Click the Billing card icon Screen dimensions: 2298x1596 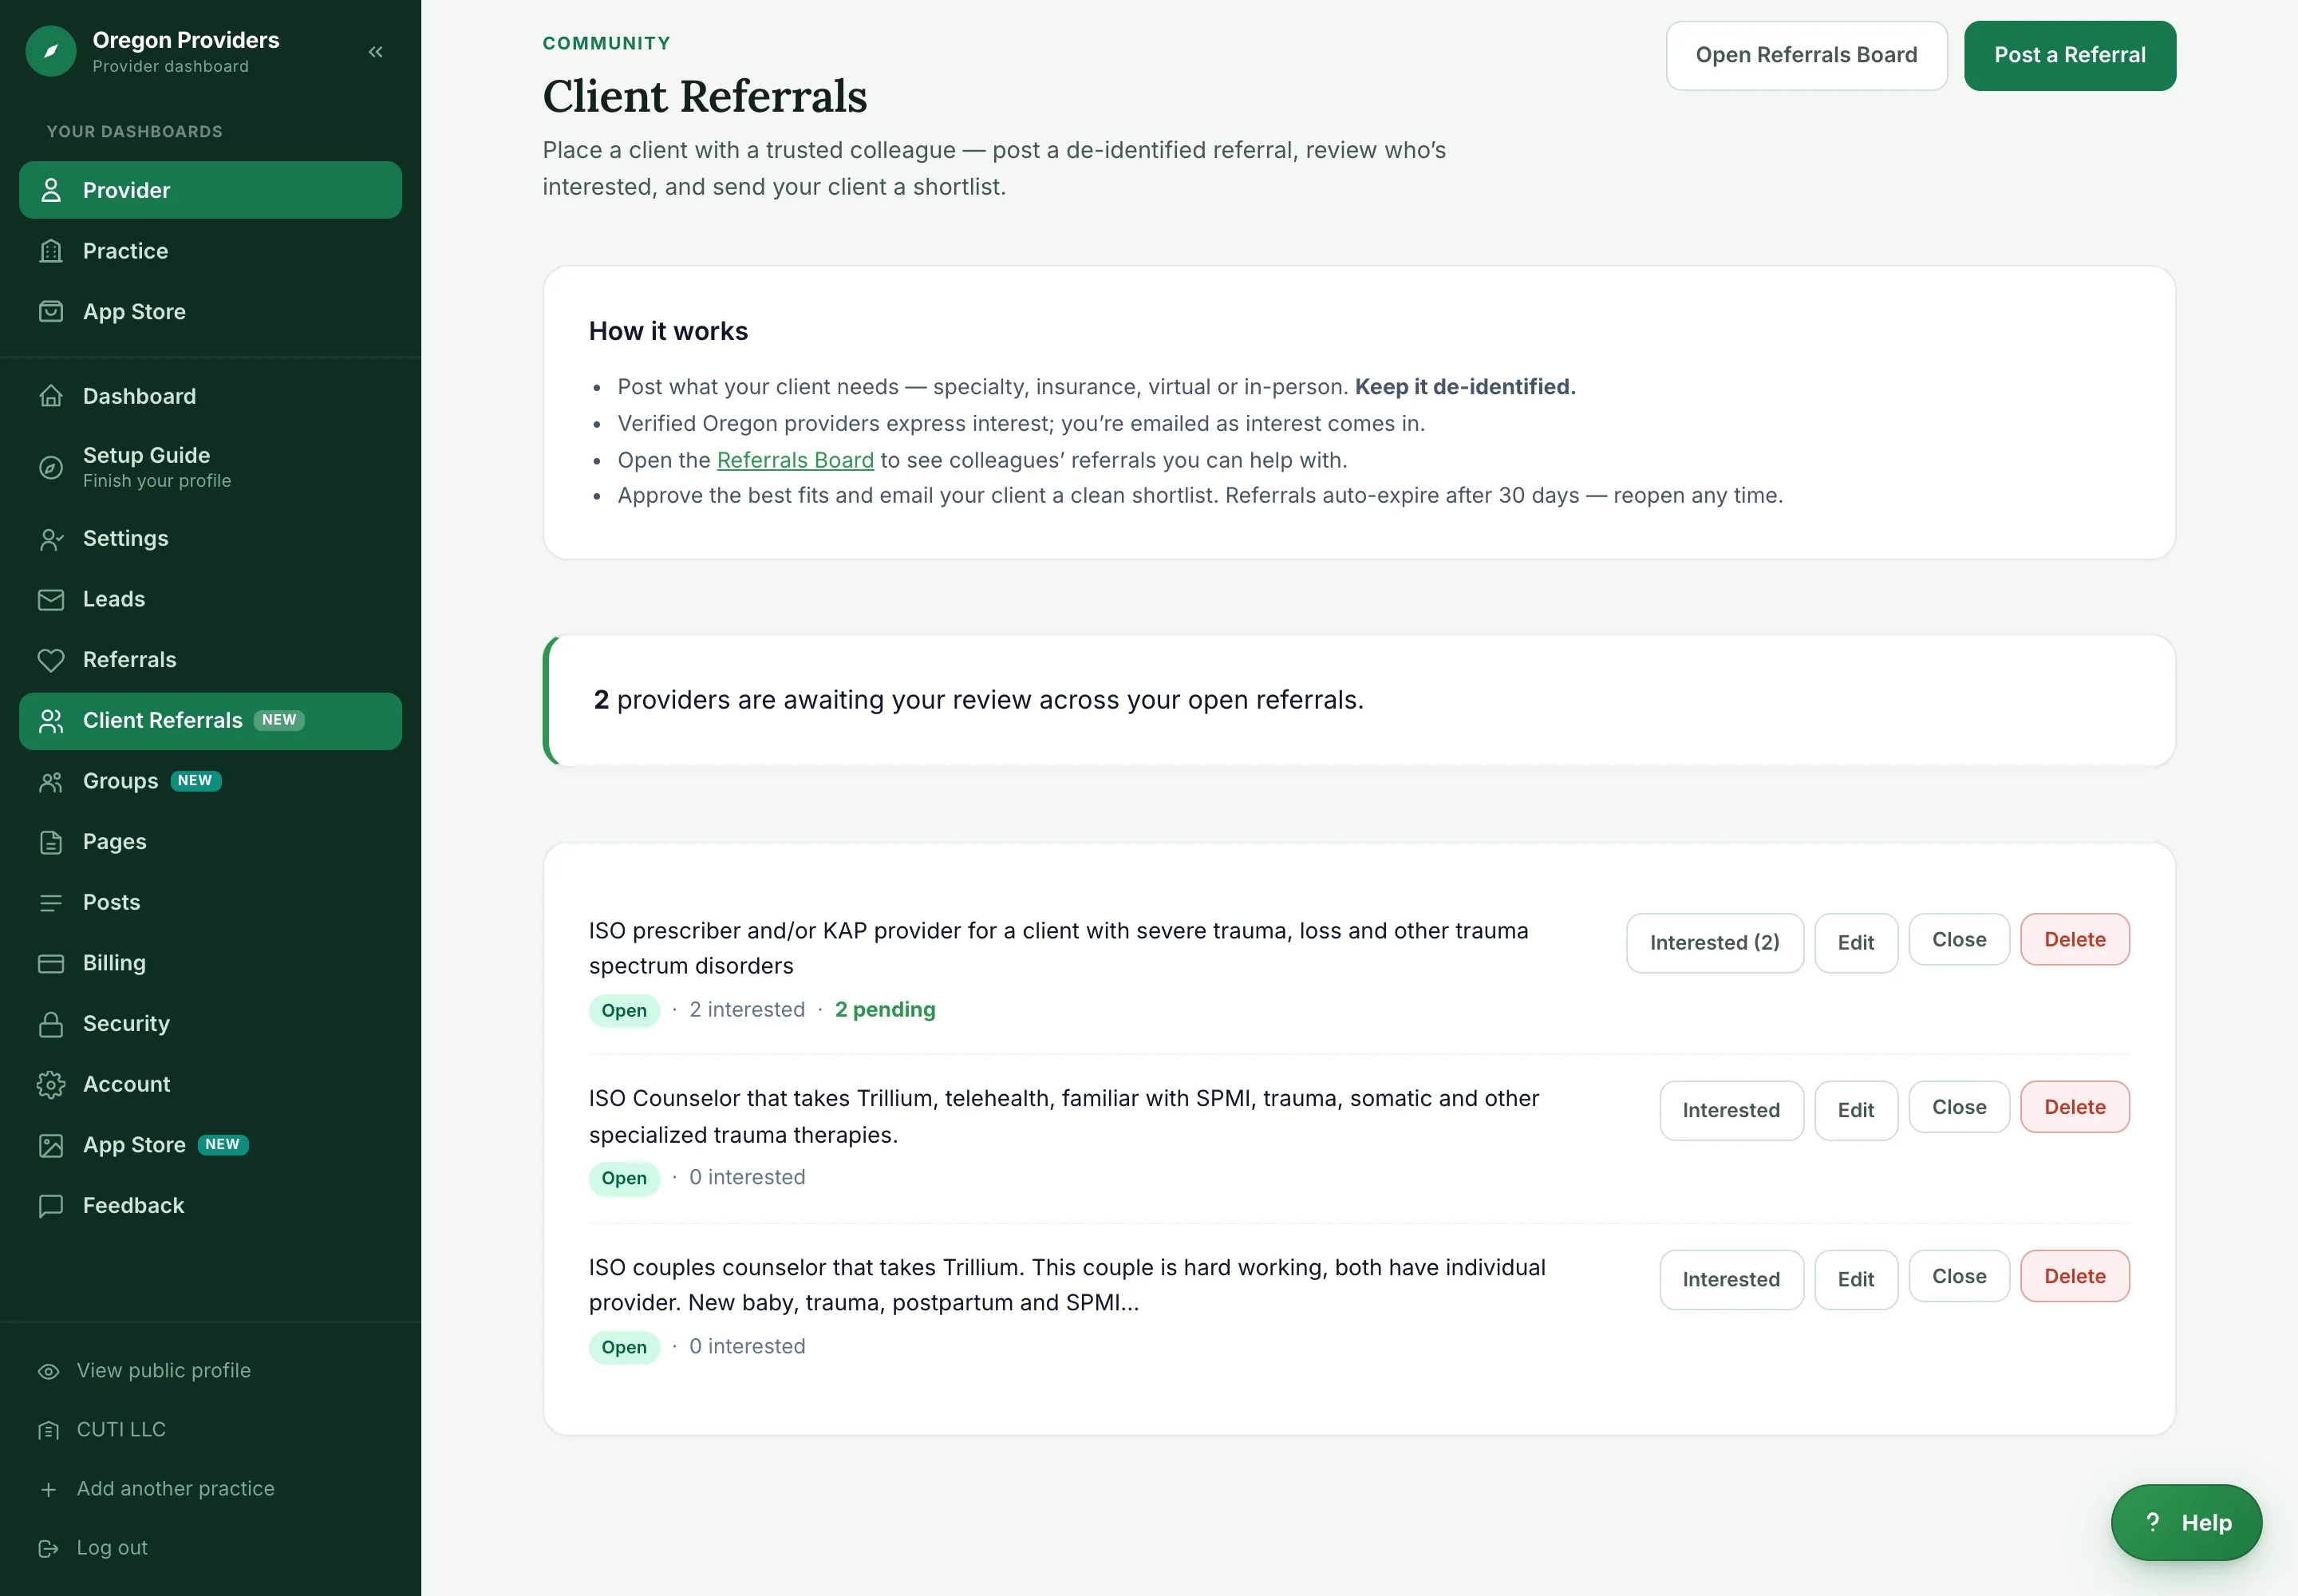pyautogui.click(x=51, y=963)
